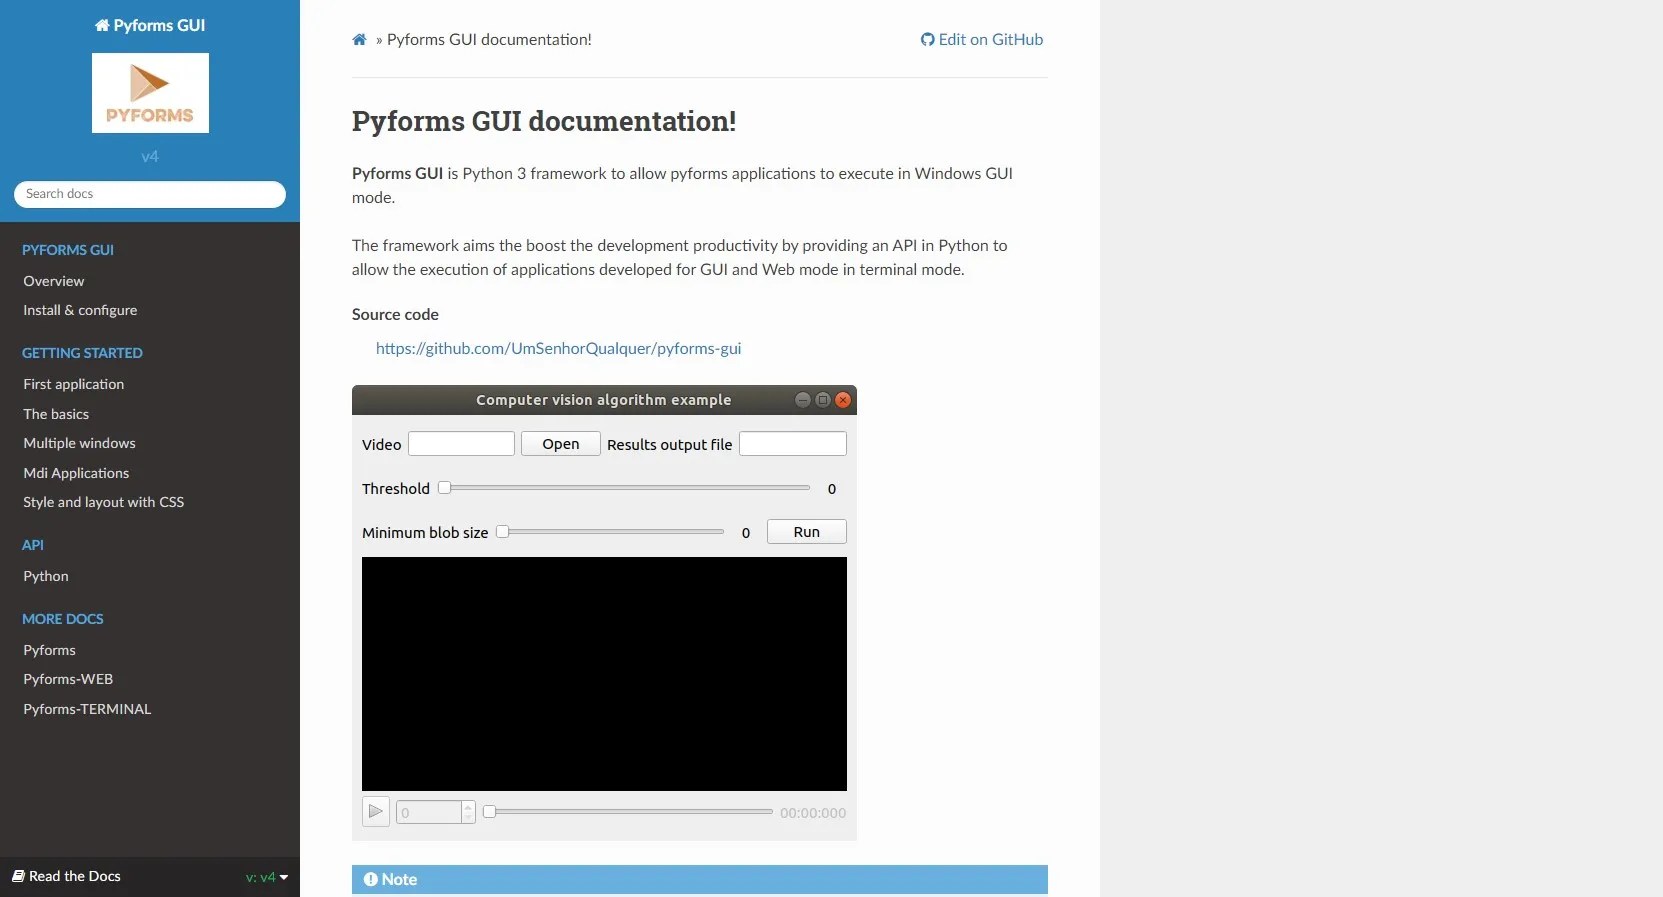
Task: Click the Note exclamation icon
Action: click(x=371, y=879)
